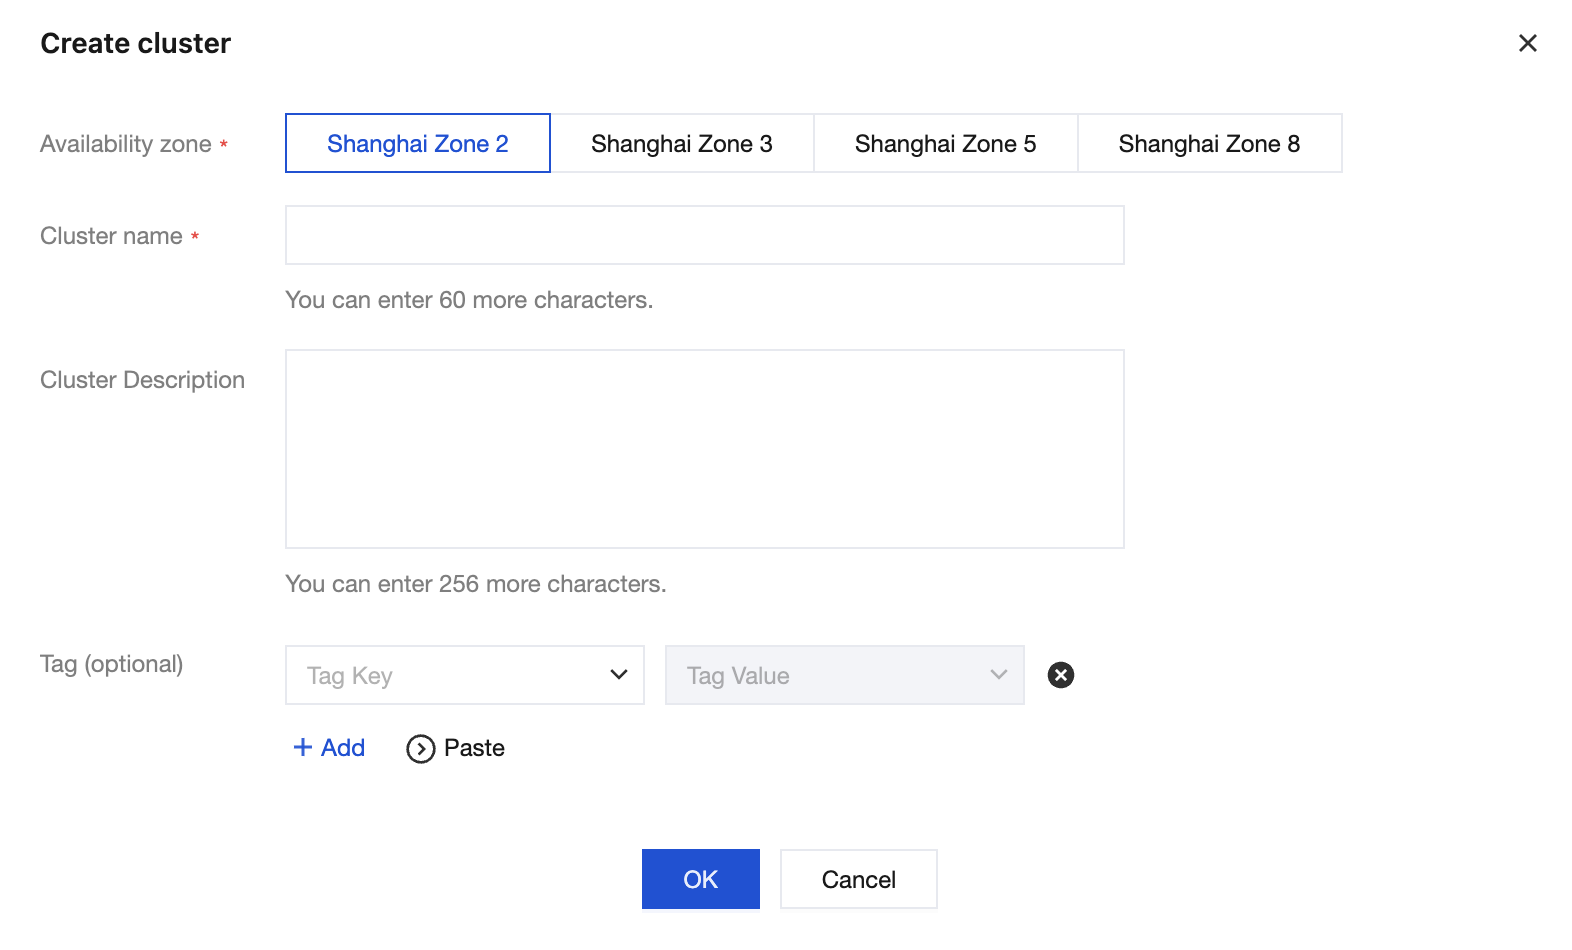Cancel the cluster creation
The image size is (1572, 950).
(858, 879)
